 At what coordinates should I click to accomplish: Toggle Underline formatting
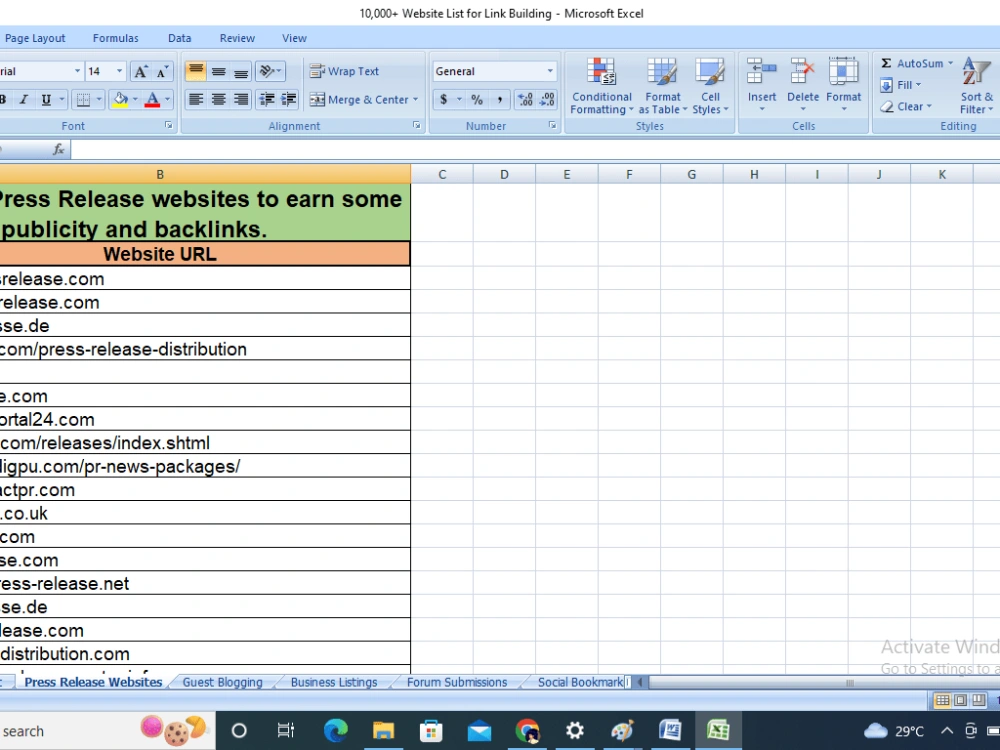(x=46, y=99)
